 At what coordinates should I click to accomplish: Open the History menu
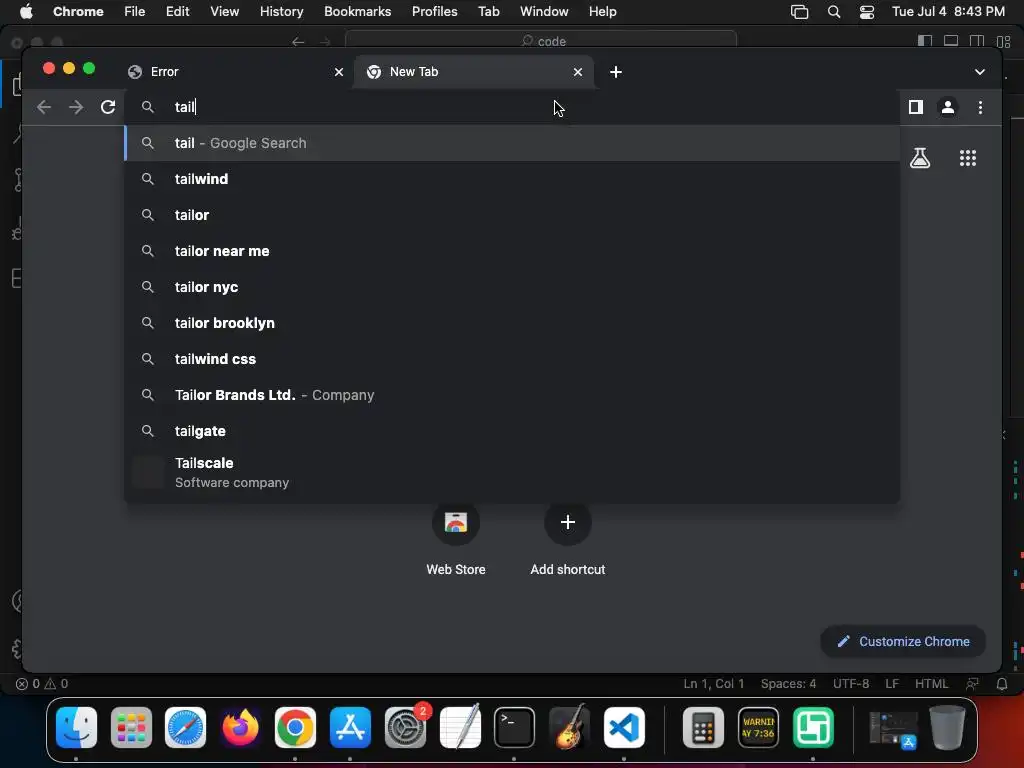tap(281, 12)
